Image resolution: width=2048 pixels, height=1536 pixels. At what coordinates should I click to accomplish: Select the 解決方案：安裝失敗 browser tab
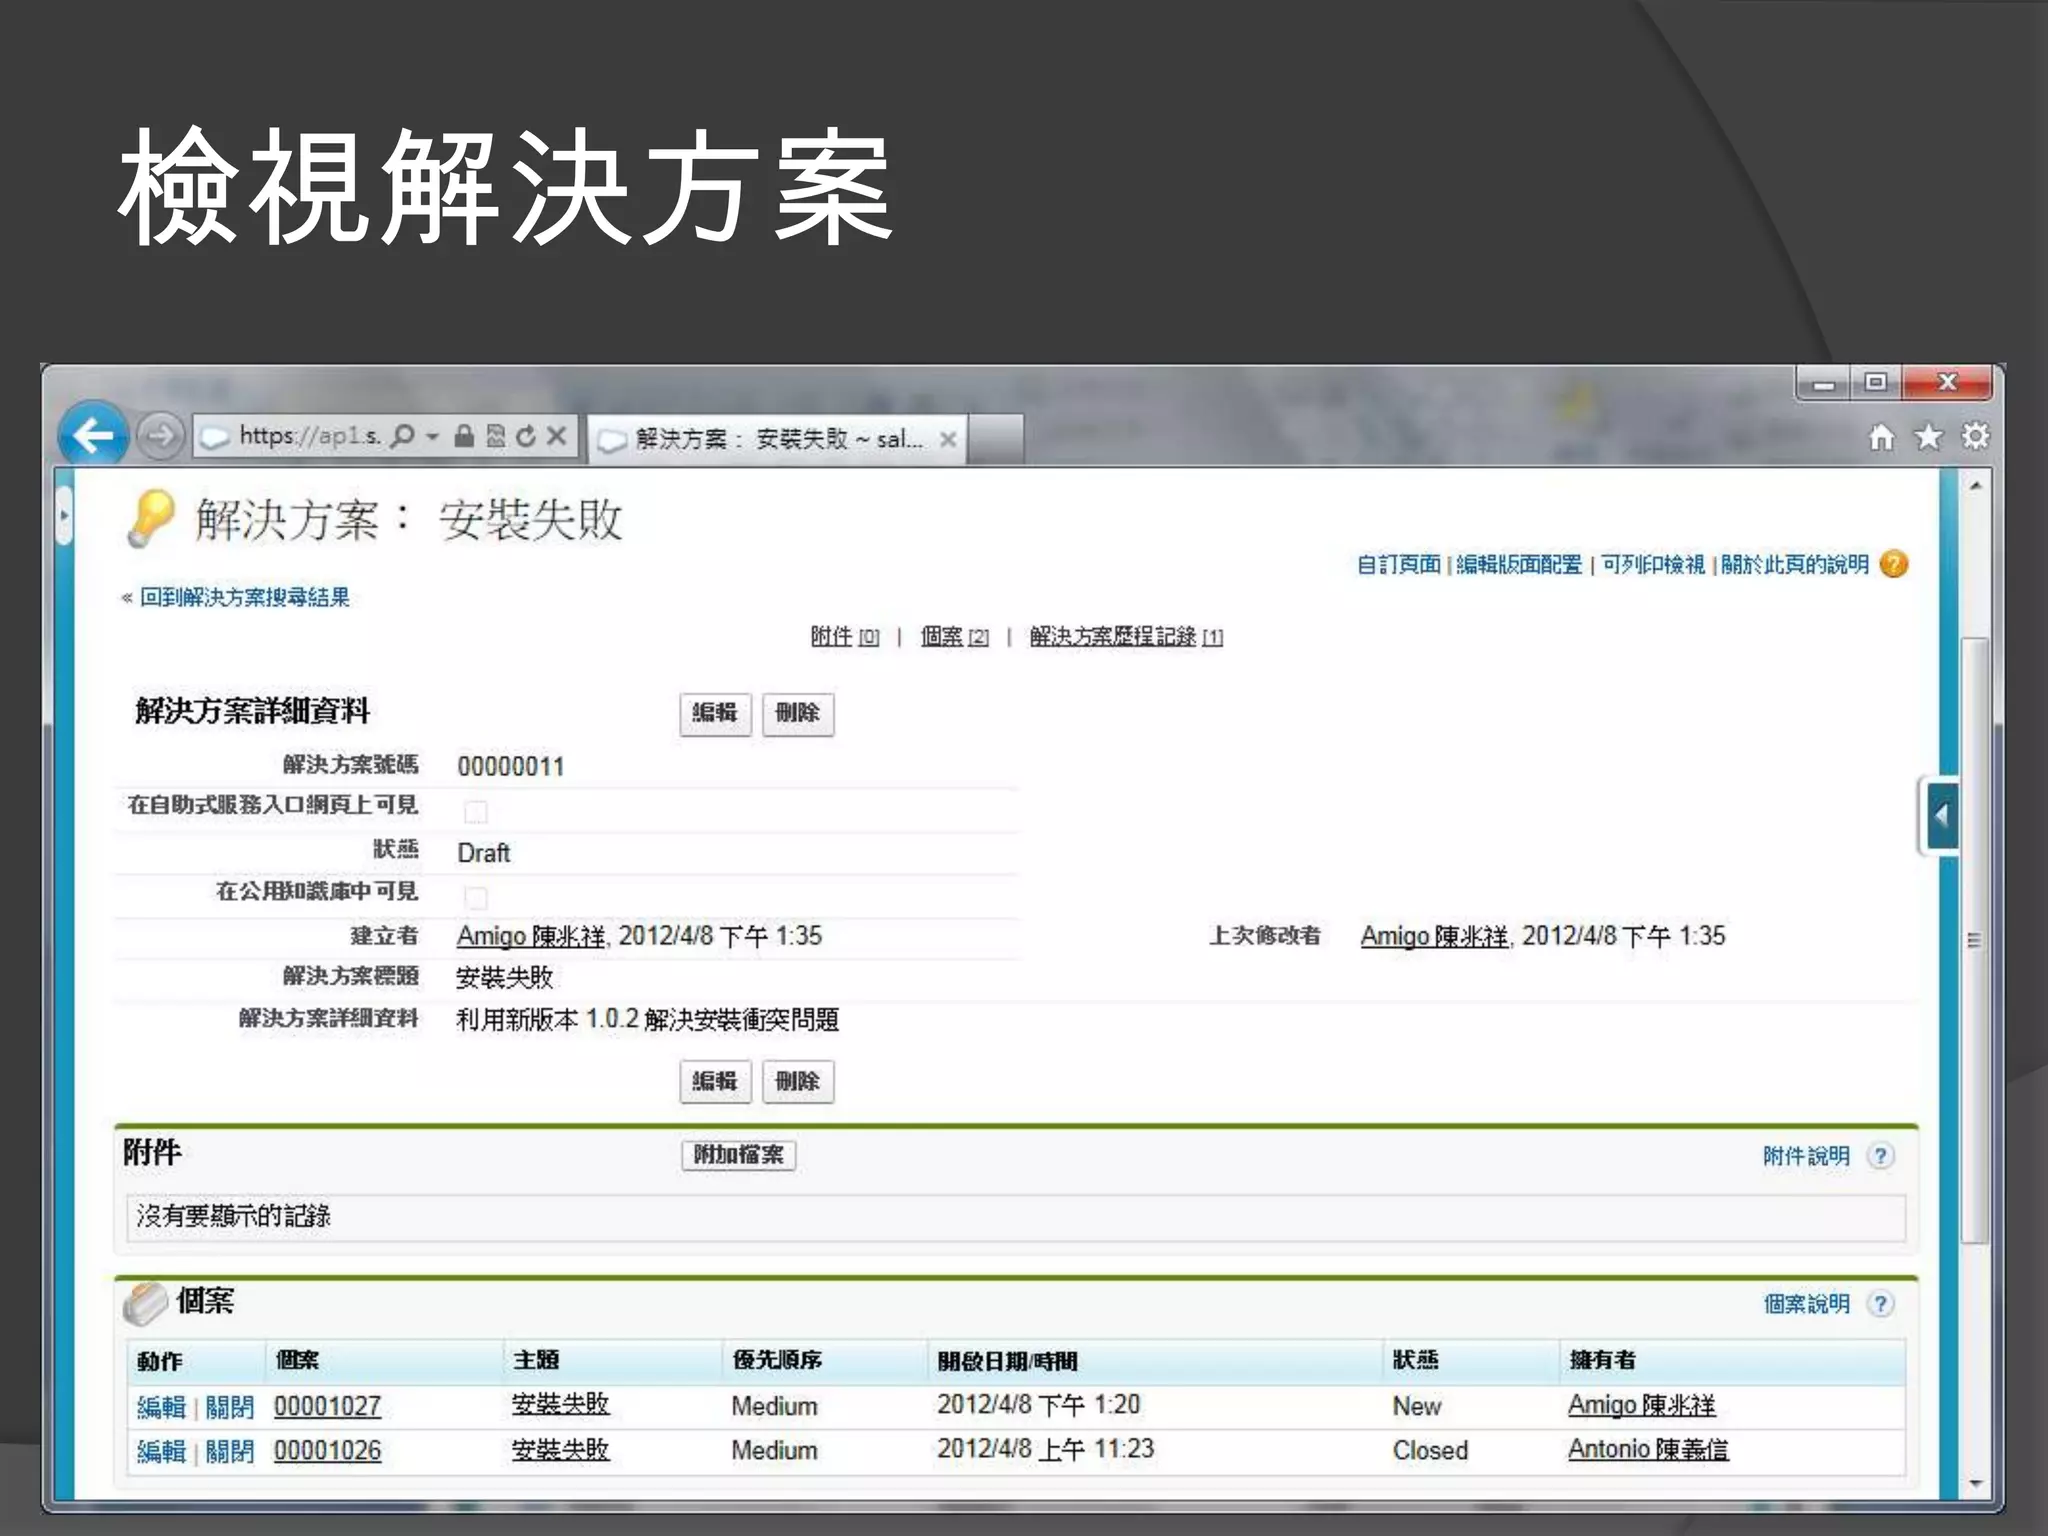click(x=776, y=439)
